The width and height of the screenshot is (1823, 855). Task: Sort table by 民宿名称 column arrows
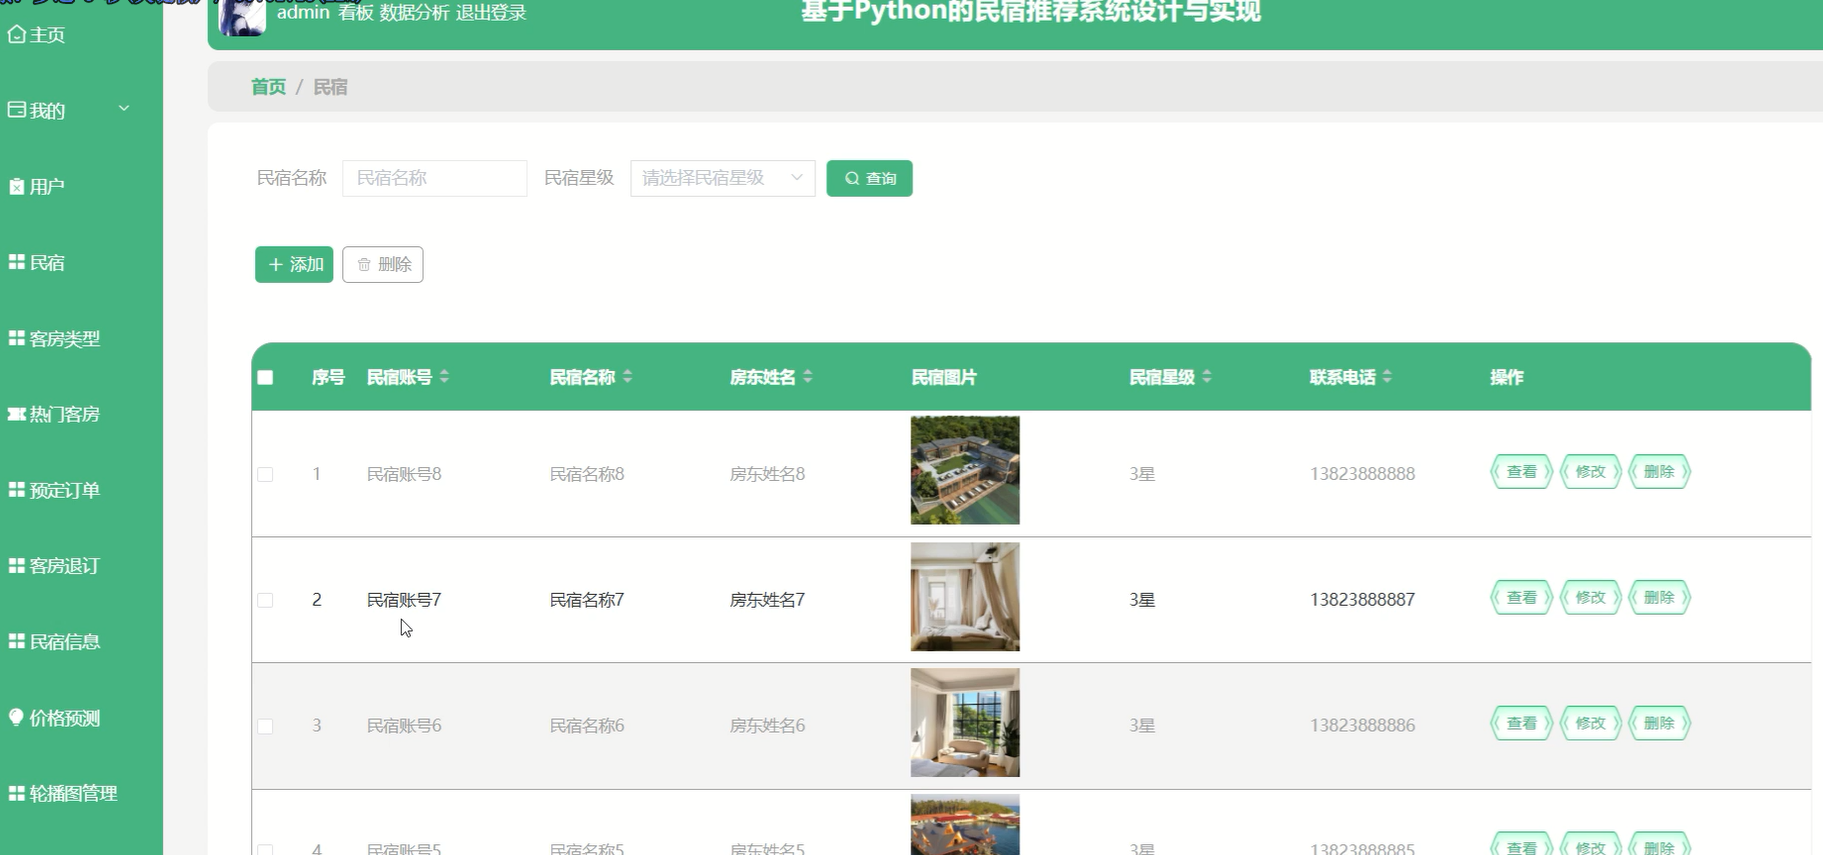point(627,377)
